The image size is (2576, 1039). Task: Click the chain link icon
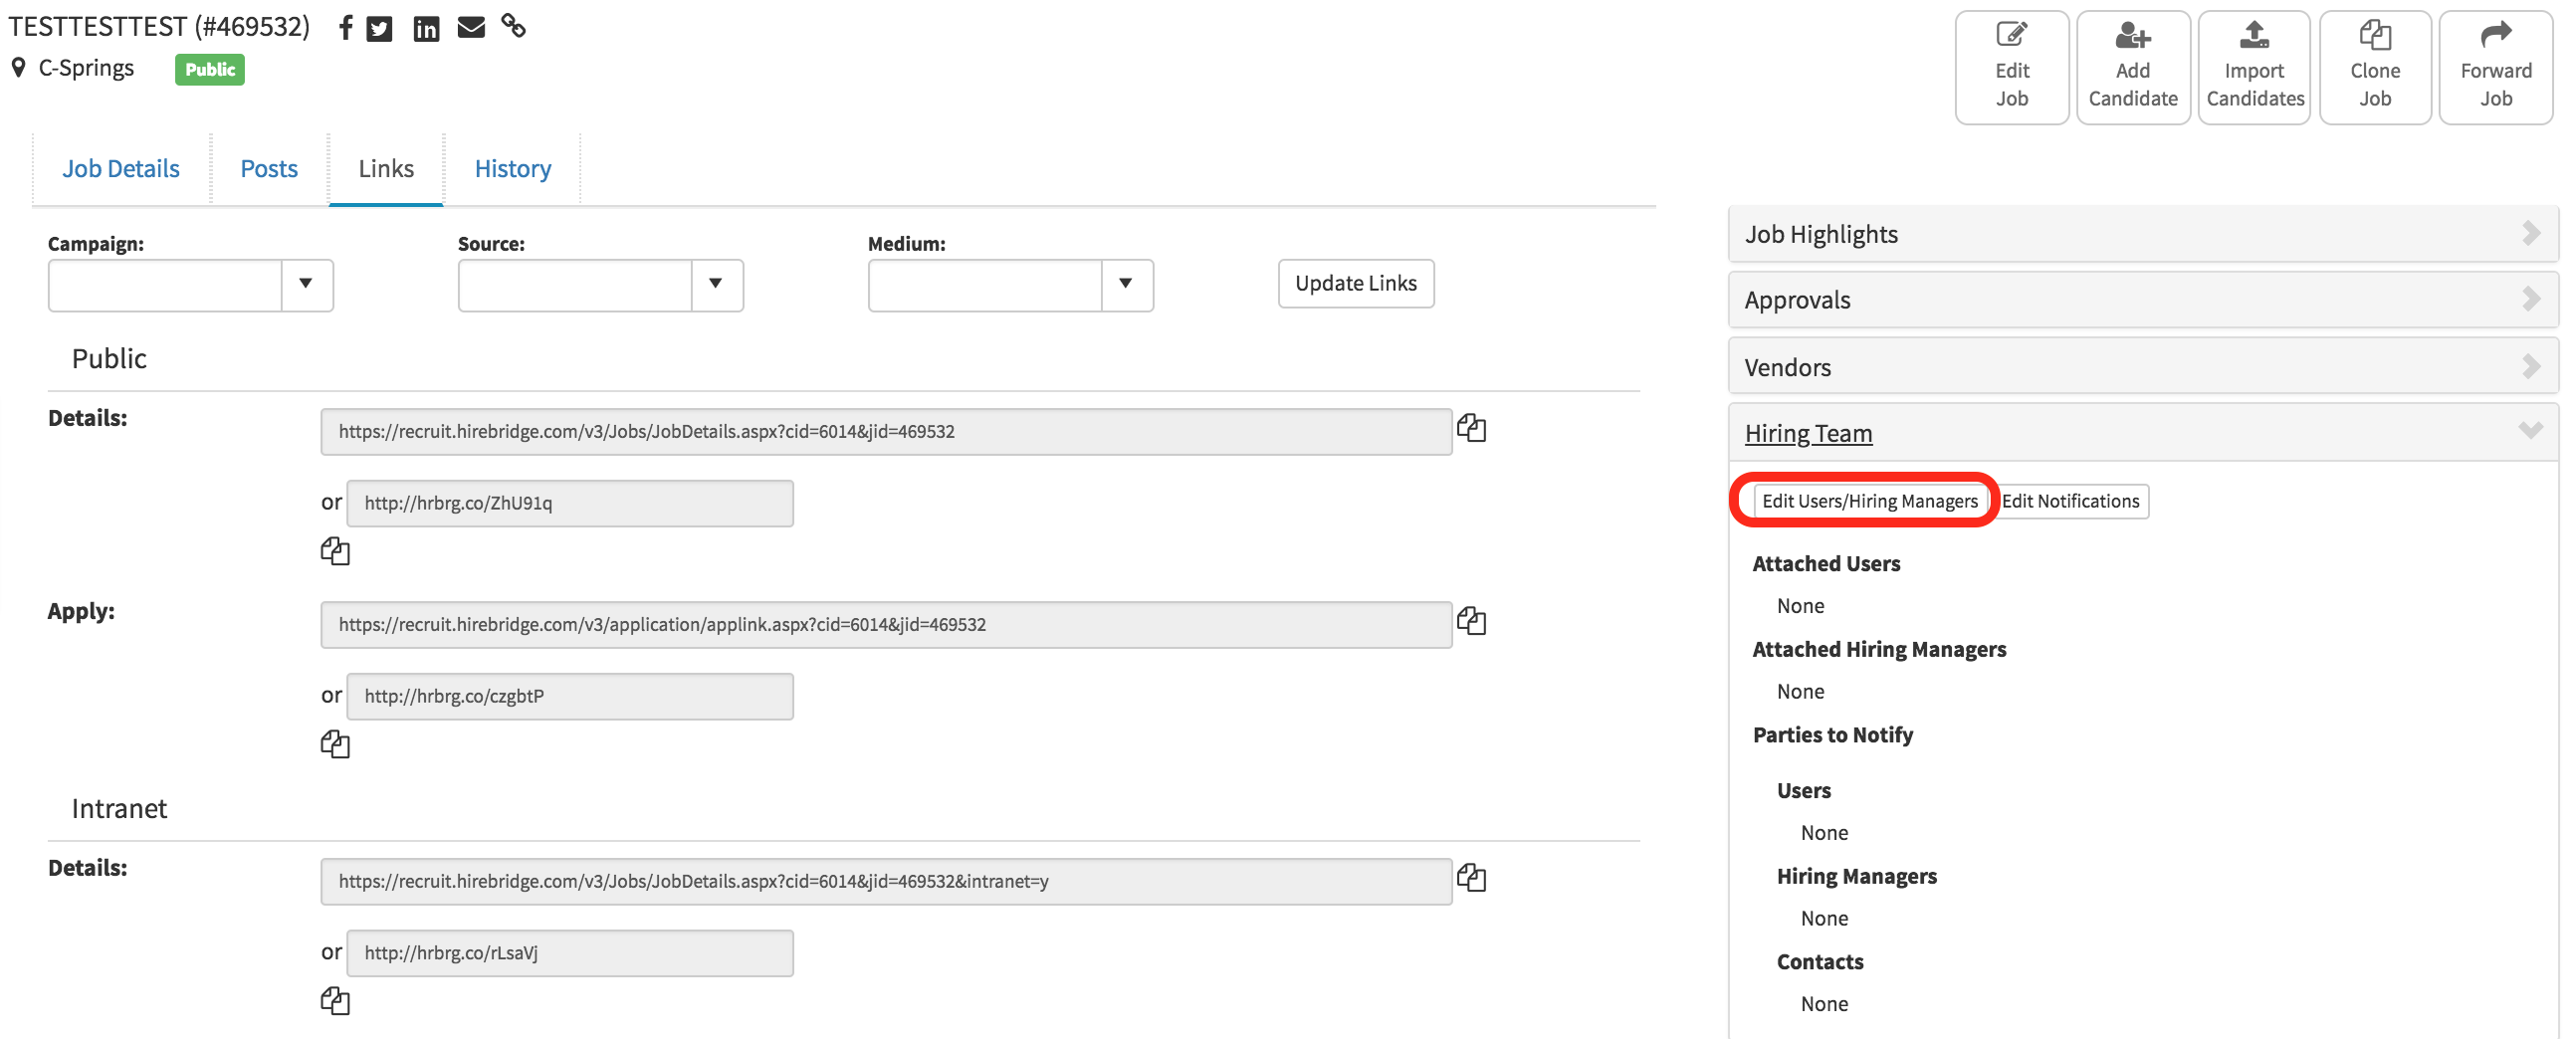tap(514, 26)
